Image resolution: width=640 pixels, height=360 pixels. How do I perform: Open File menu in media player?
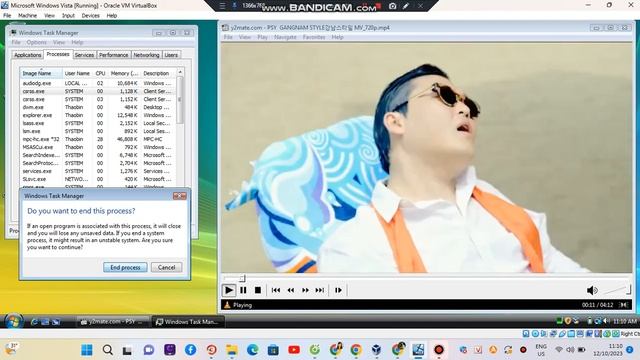tap(228, 37)
